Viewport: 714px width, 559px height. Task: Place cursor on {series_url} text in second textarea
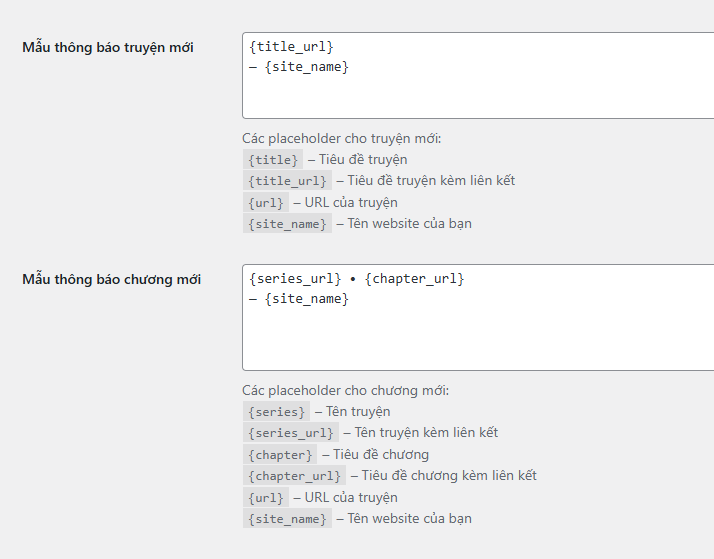pos(295,279)
